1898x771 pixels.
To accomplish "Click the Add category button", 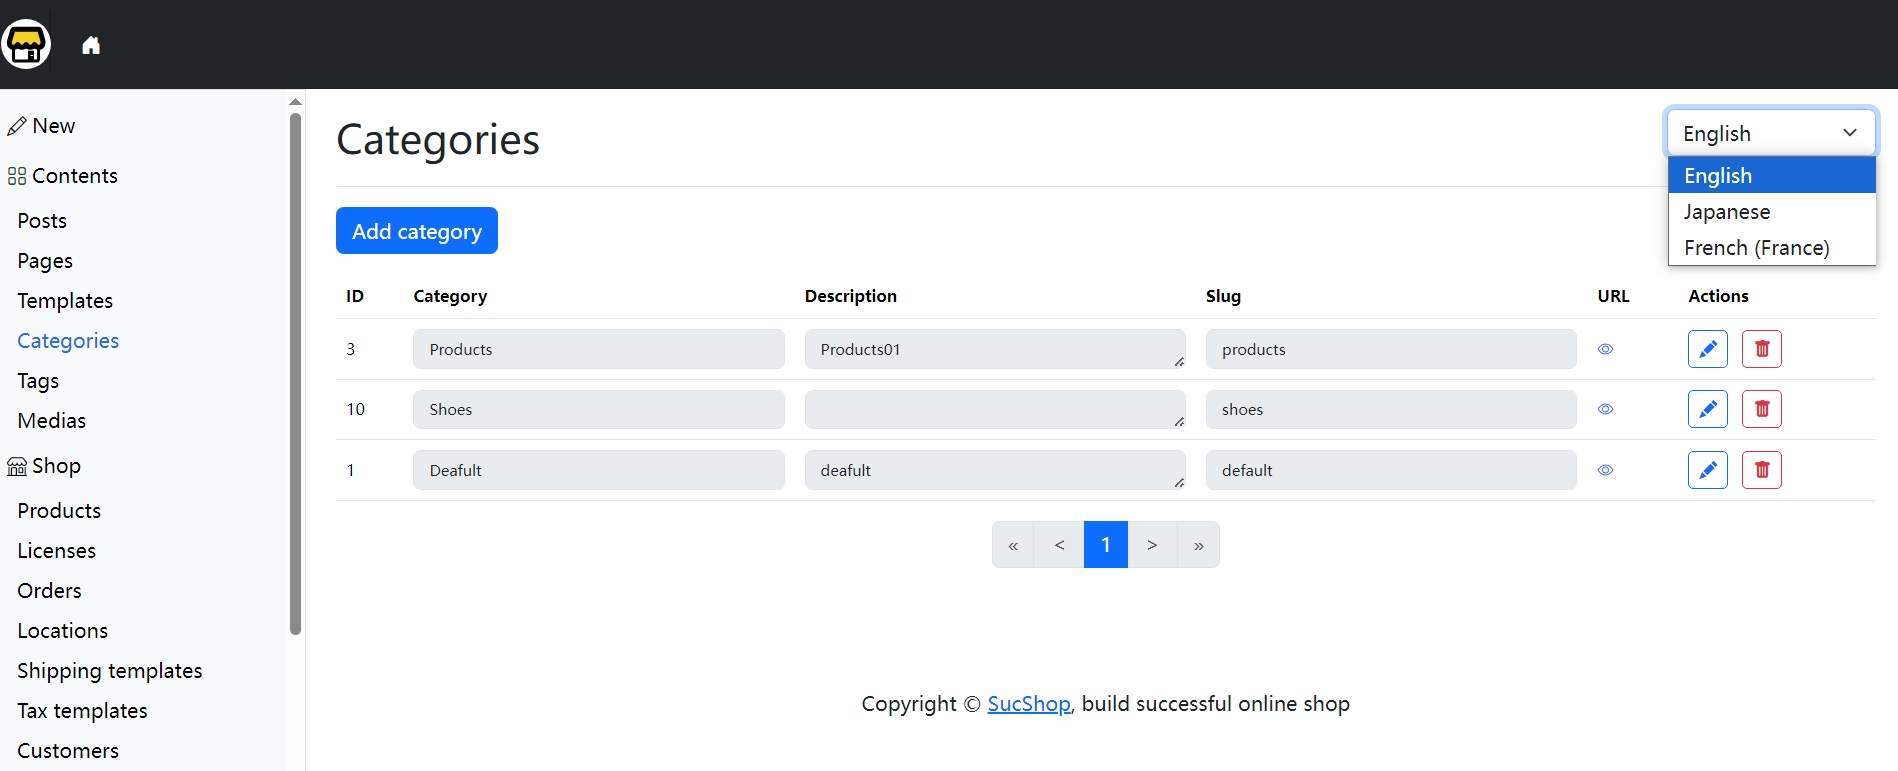I will tap(416, 231).
